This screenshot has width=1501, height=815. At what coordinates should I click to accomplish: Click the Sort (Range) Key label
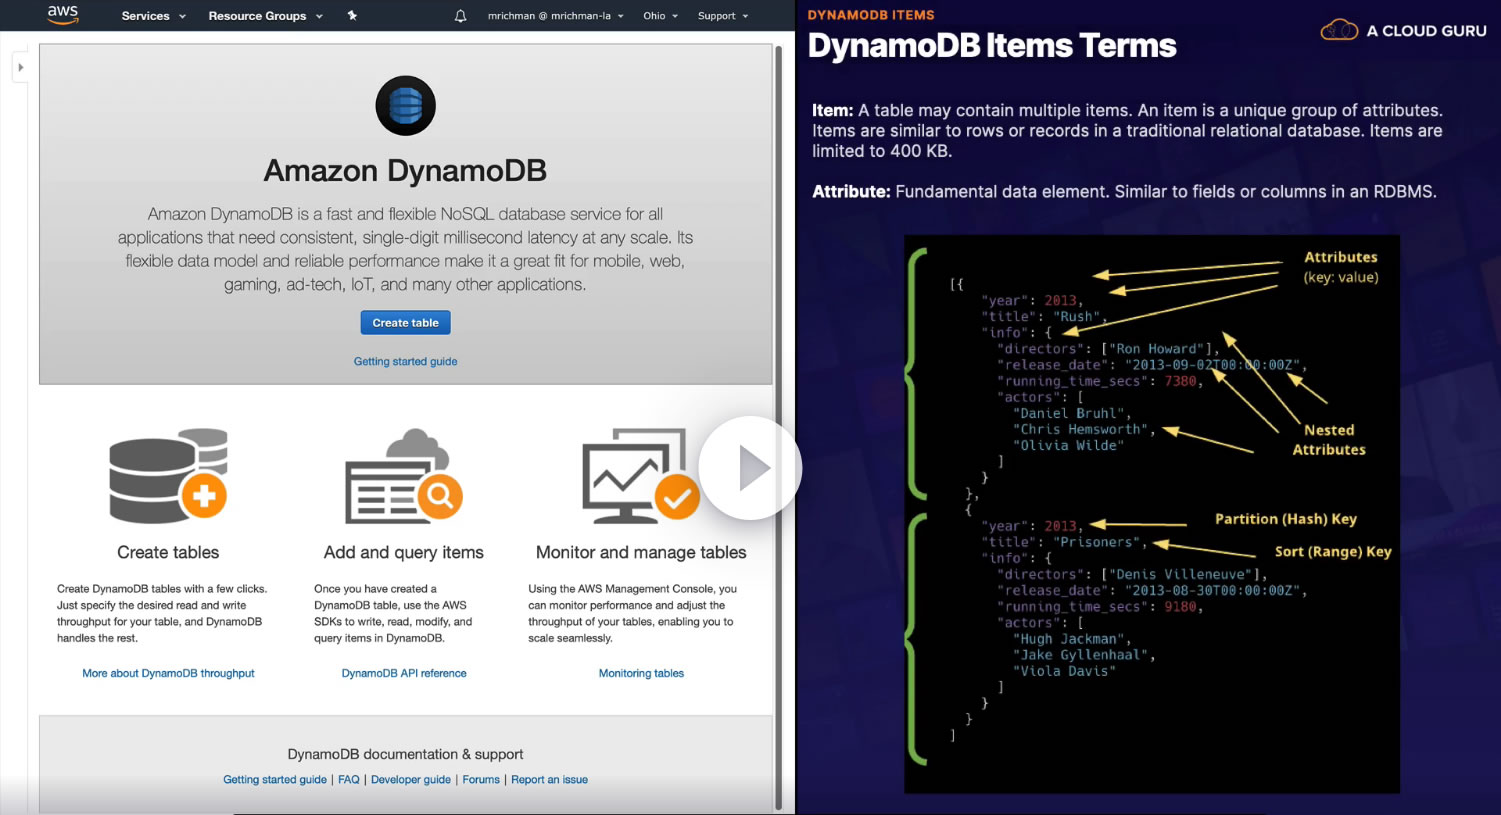click(1333, 551)
